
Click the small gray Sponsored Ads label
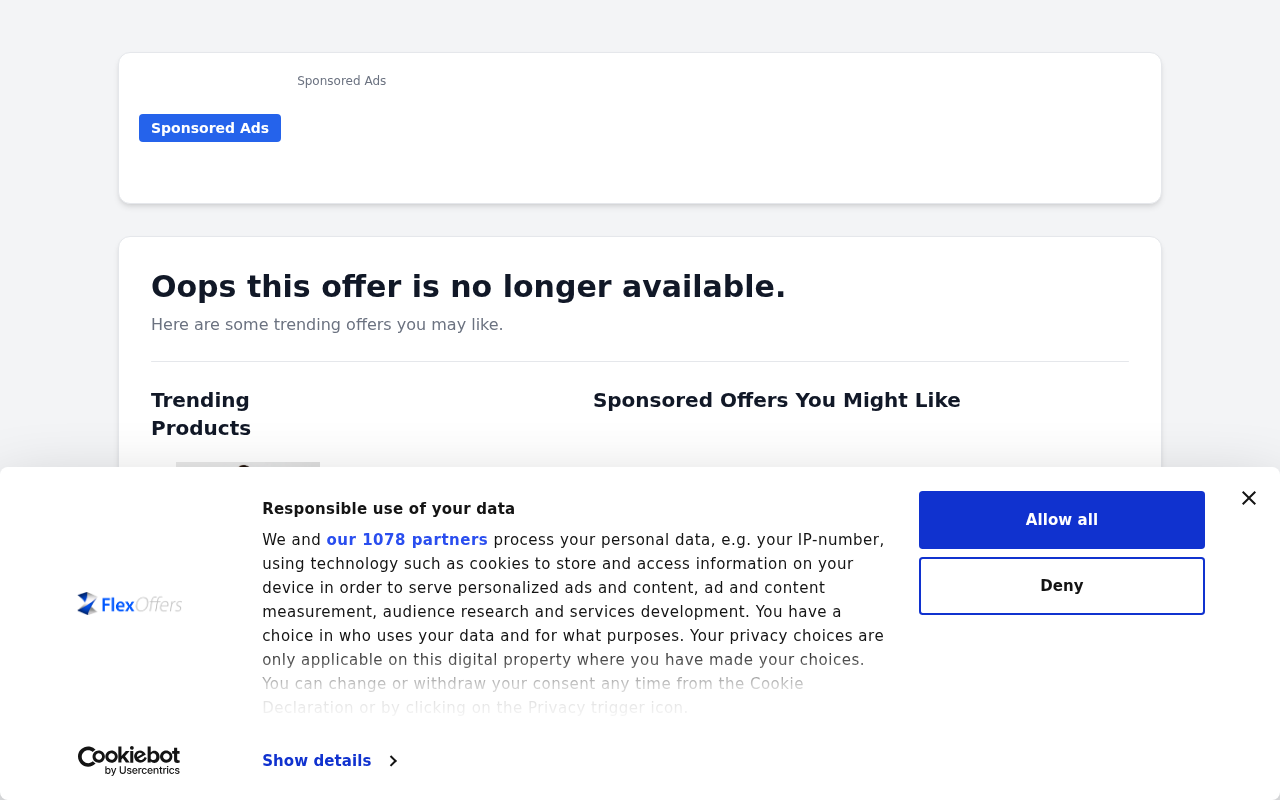point(341,81)
